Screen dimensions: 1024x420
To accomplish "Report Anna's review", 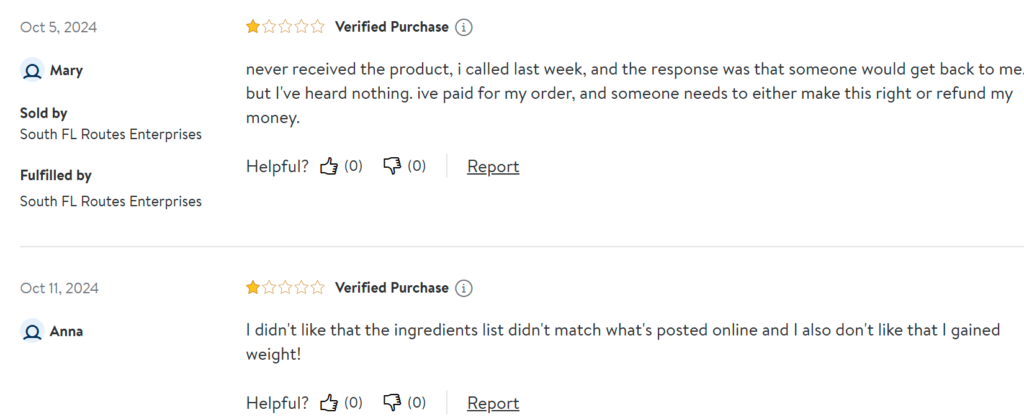I will tap(493, 403).
